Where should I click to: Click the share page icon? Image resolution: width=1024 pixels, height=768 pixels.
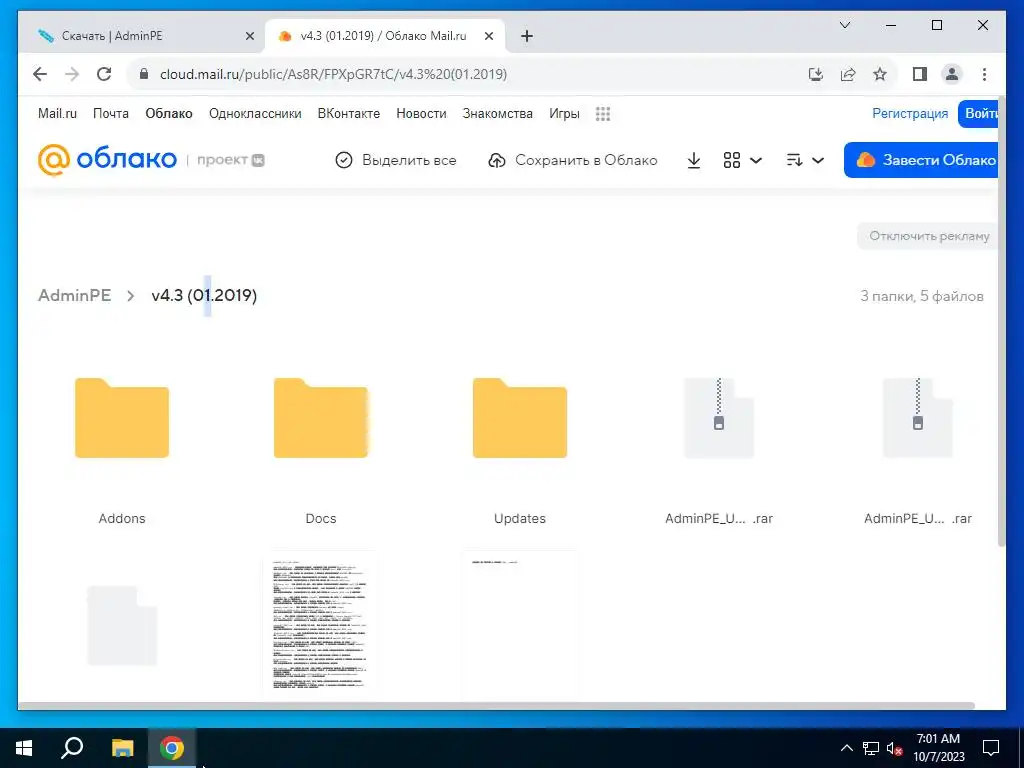coord(848,74)
